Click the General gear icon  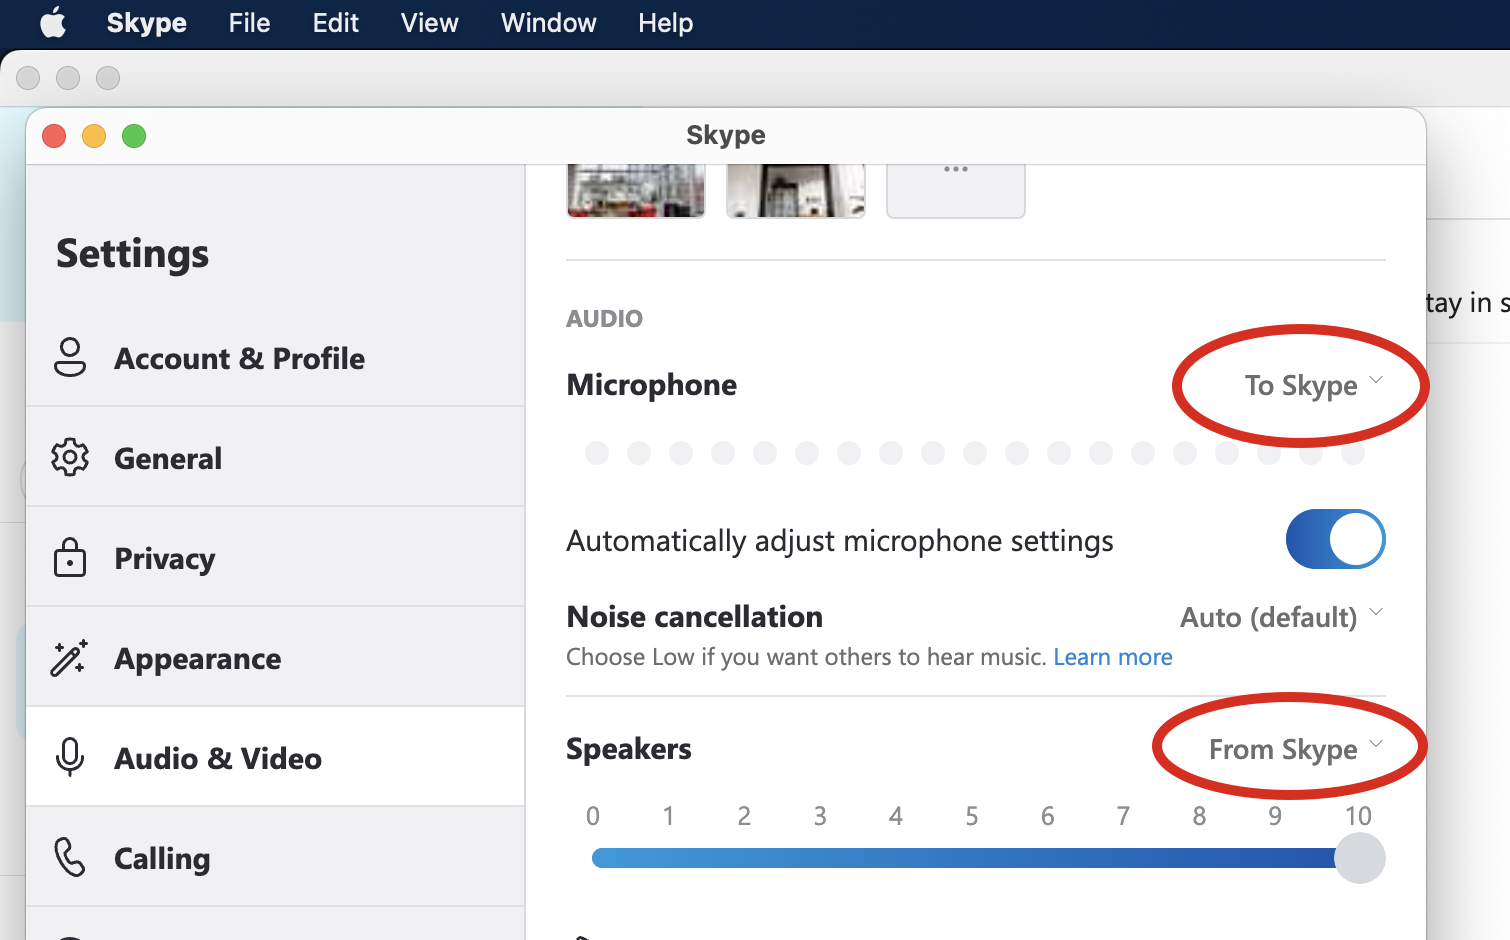(70, 458)
